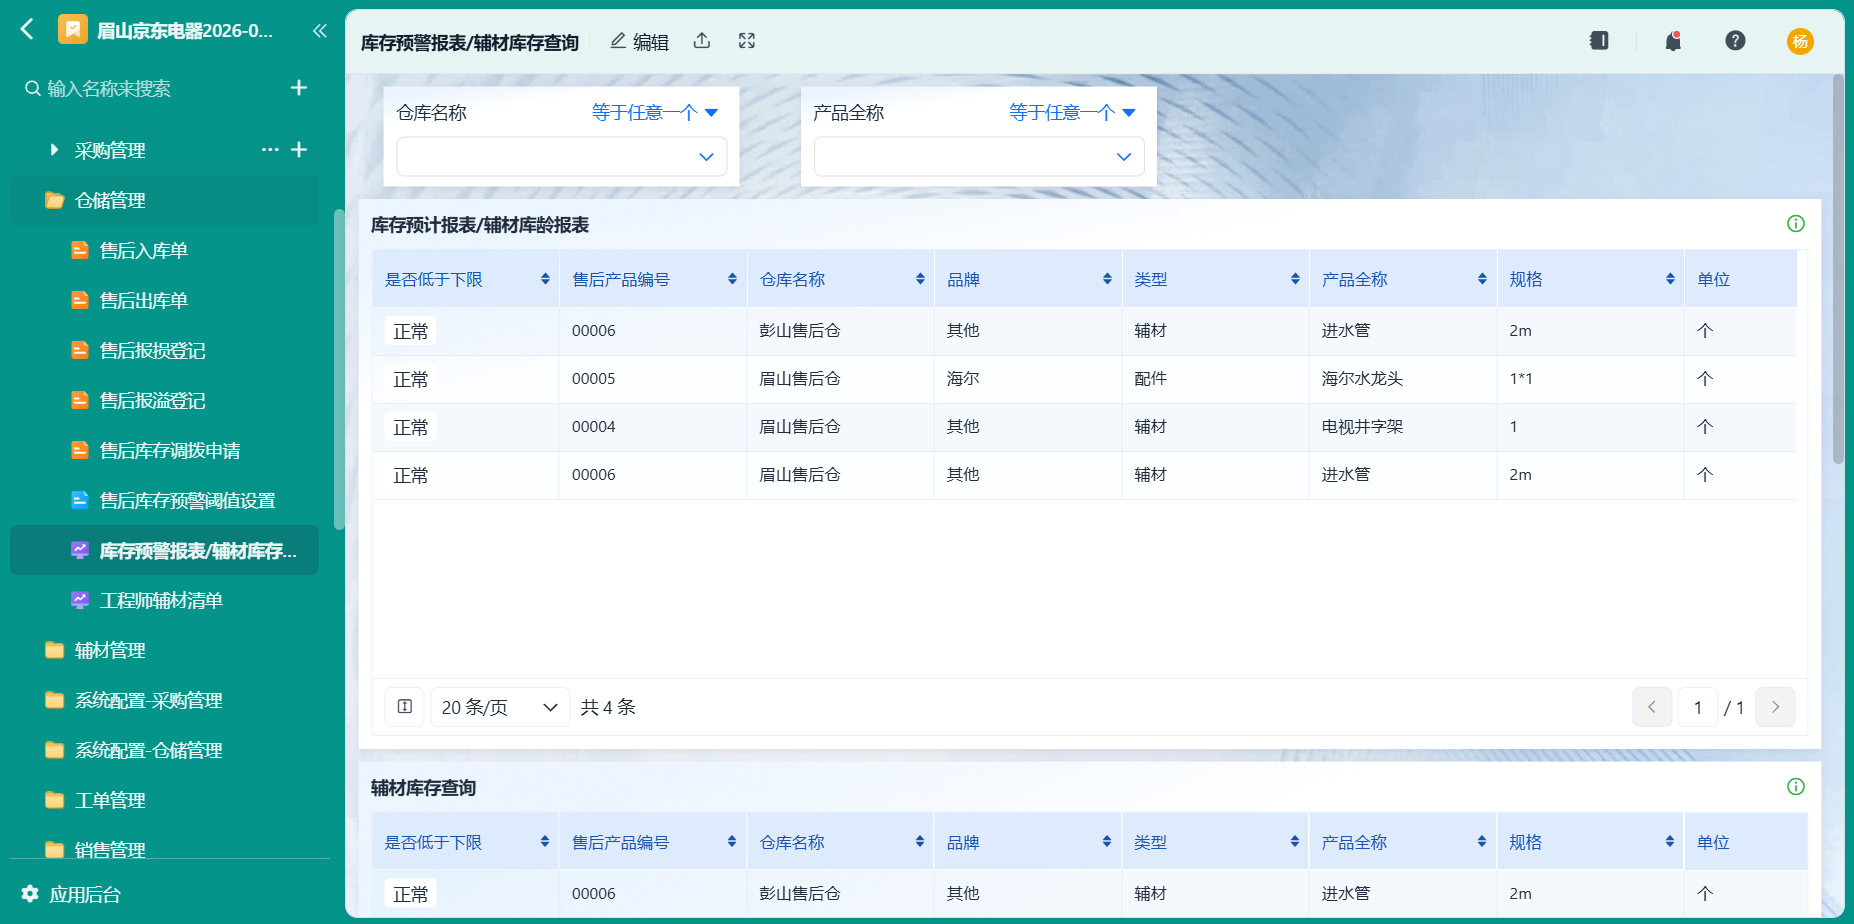This screenshot has height=924, width=1854.
Task: Sort by 规格 column in first table
Action: 1670,279
